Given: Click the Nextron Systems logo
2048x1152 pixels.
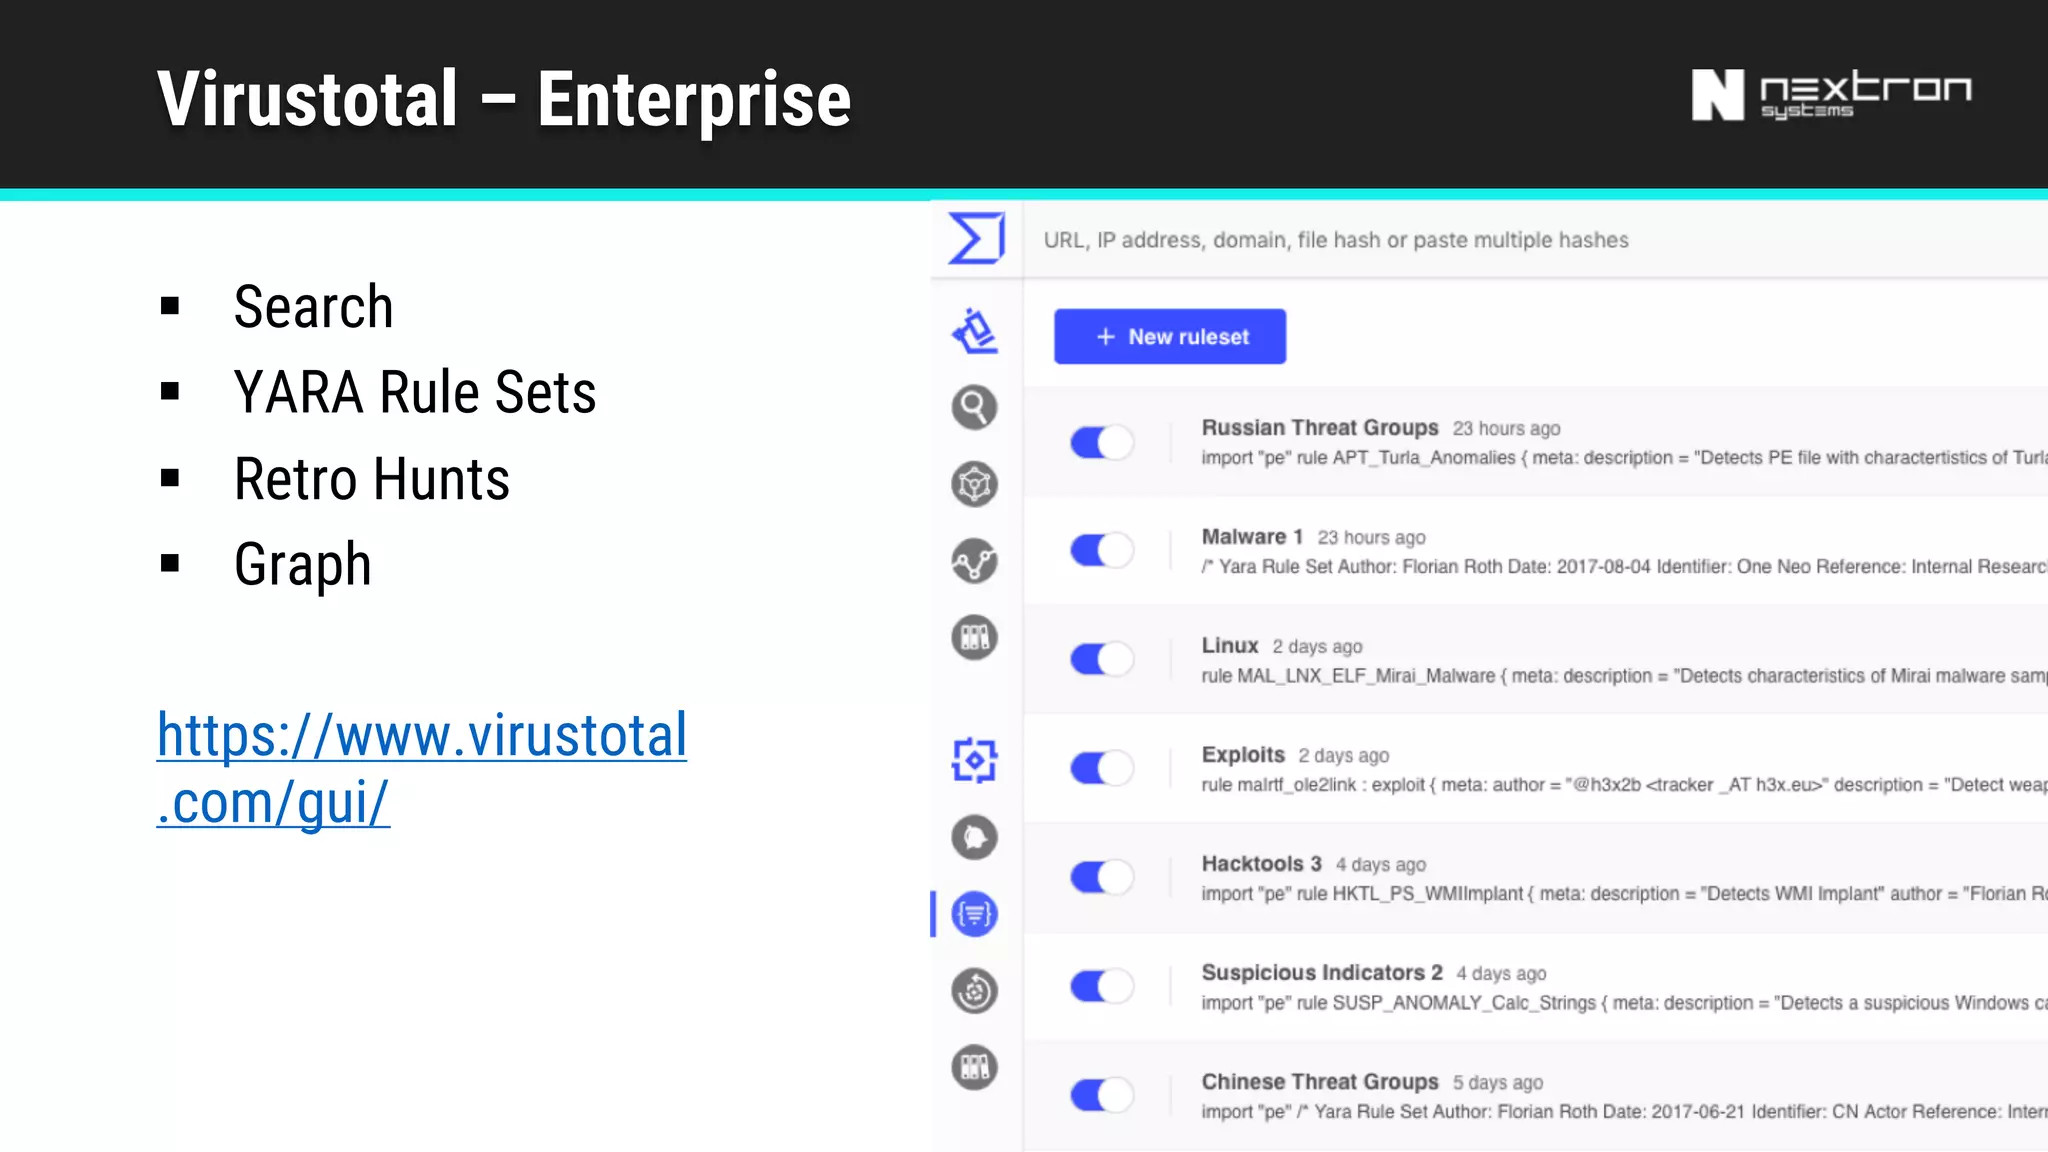Looking at the screenshot, I should [1831, 95].
